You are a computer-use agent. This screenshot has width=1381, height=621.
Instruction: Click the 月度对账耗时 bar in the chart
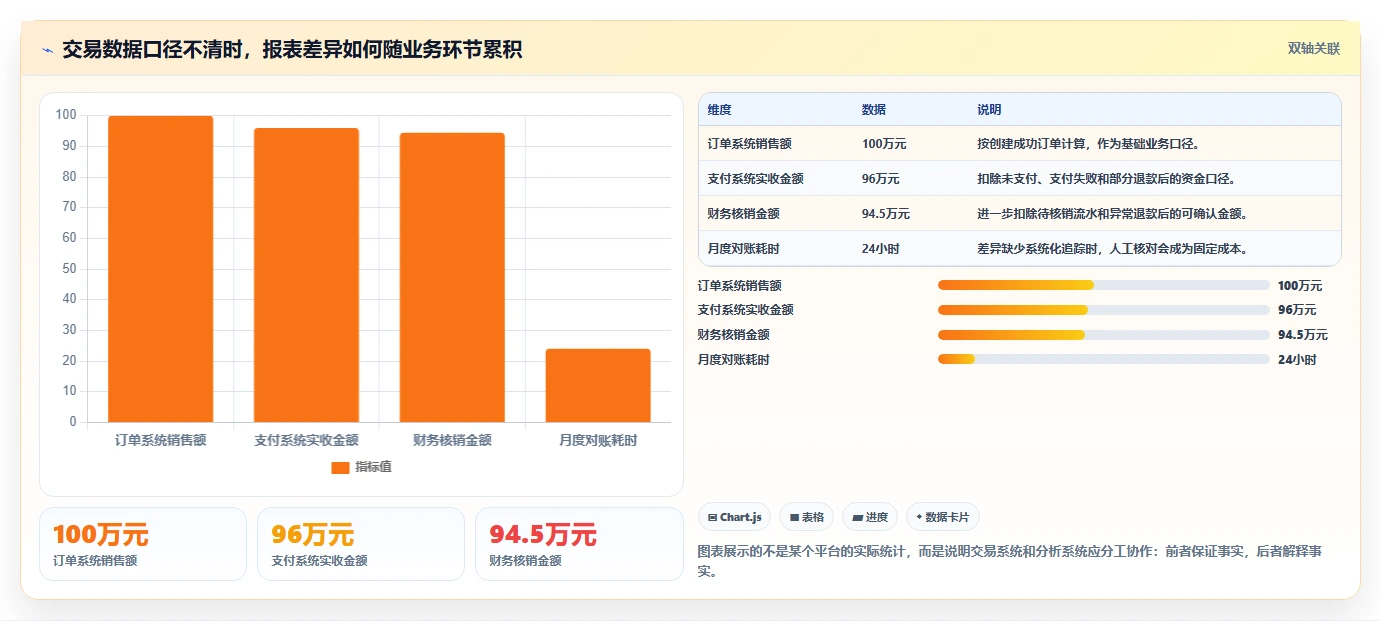pyautogui.click(x=598, y=385)
